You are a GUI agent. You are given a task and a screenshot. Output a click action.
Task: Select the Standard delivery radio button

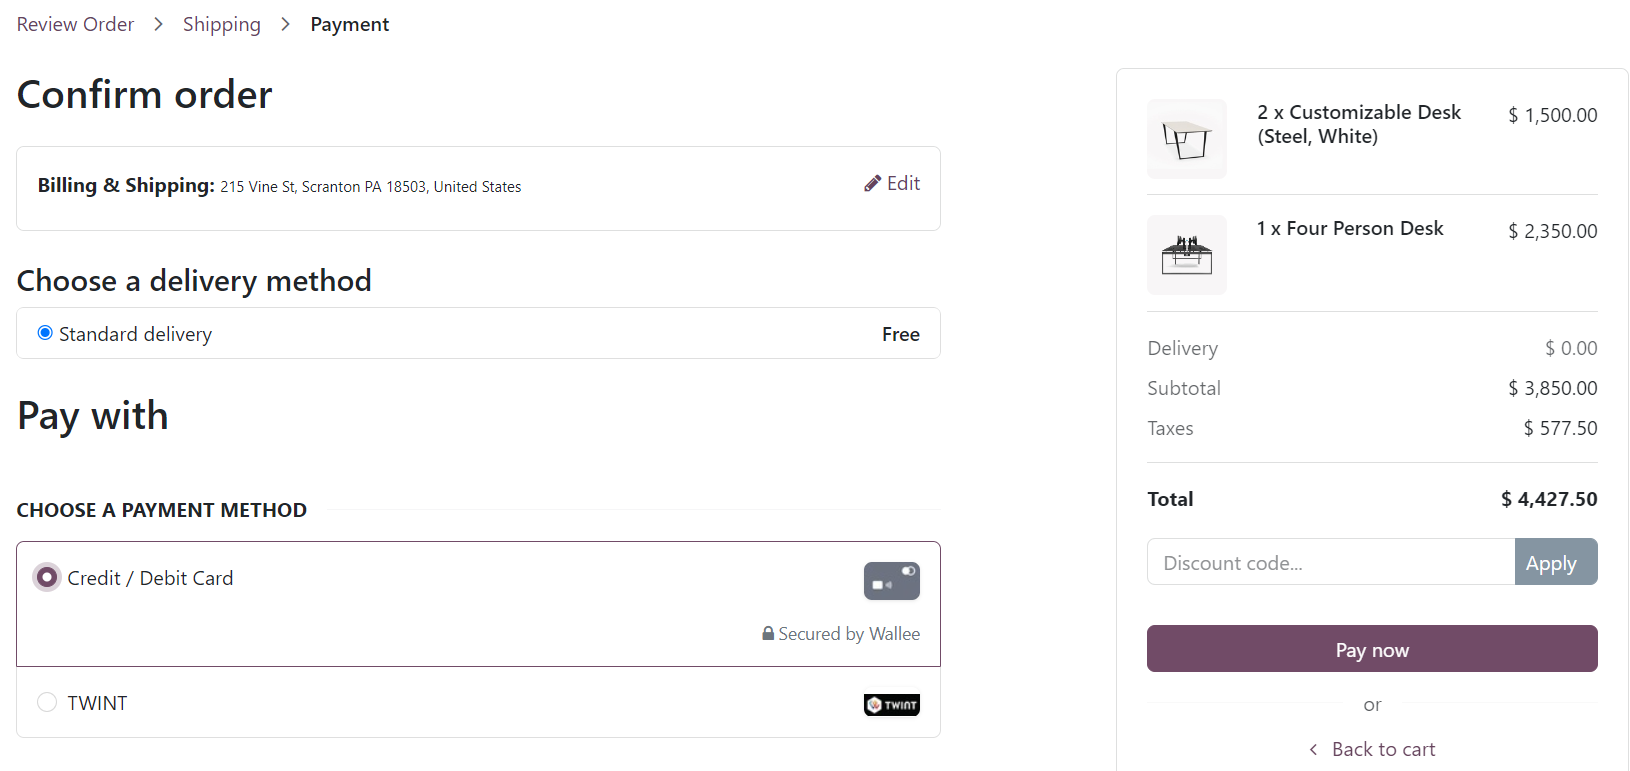tap(45, 333)
